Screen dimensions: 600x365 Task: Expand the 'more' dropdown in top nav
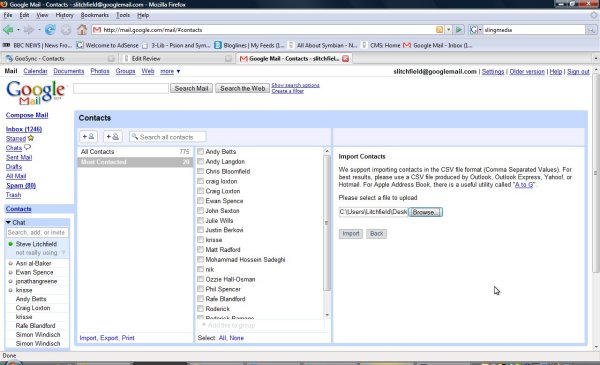click(x=170, y=71)
